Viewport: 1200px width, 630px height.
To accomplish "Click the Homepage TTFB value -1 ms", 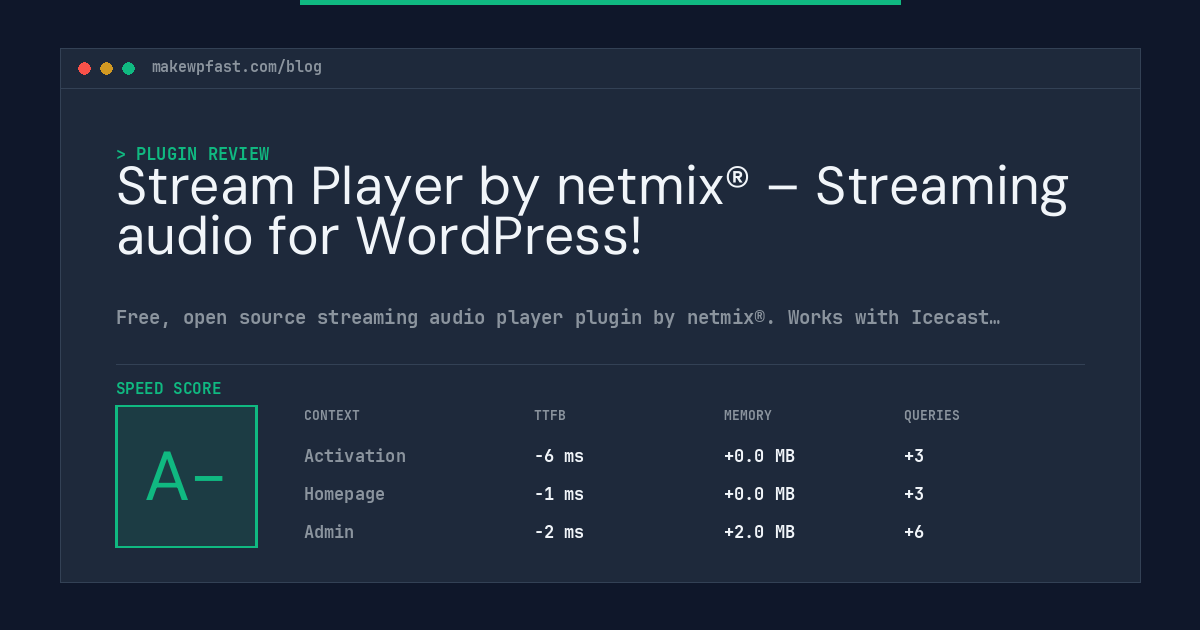I will 559,494.
